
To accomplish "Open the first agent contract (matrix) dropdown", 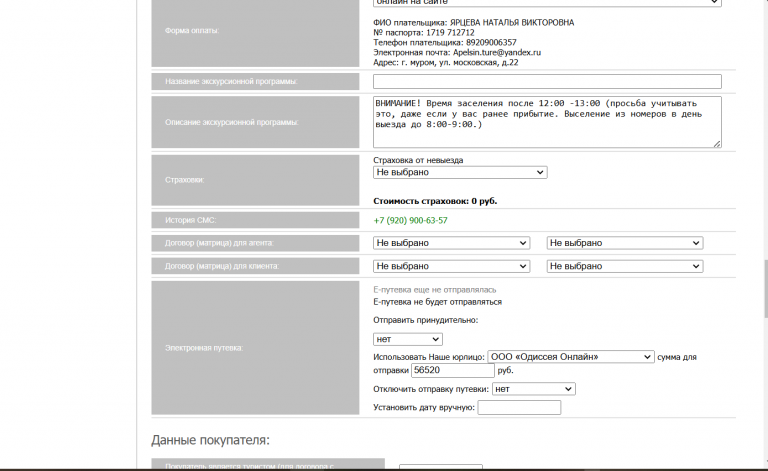I will (451, 243).
